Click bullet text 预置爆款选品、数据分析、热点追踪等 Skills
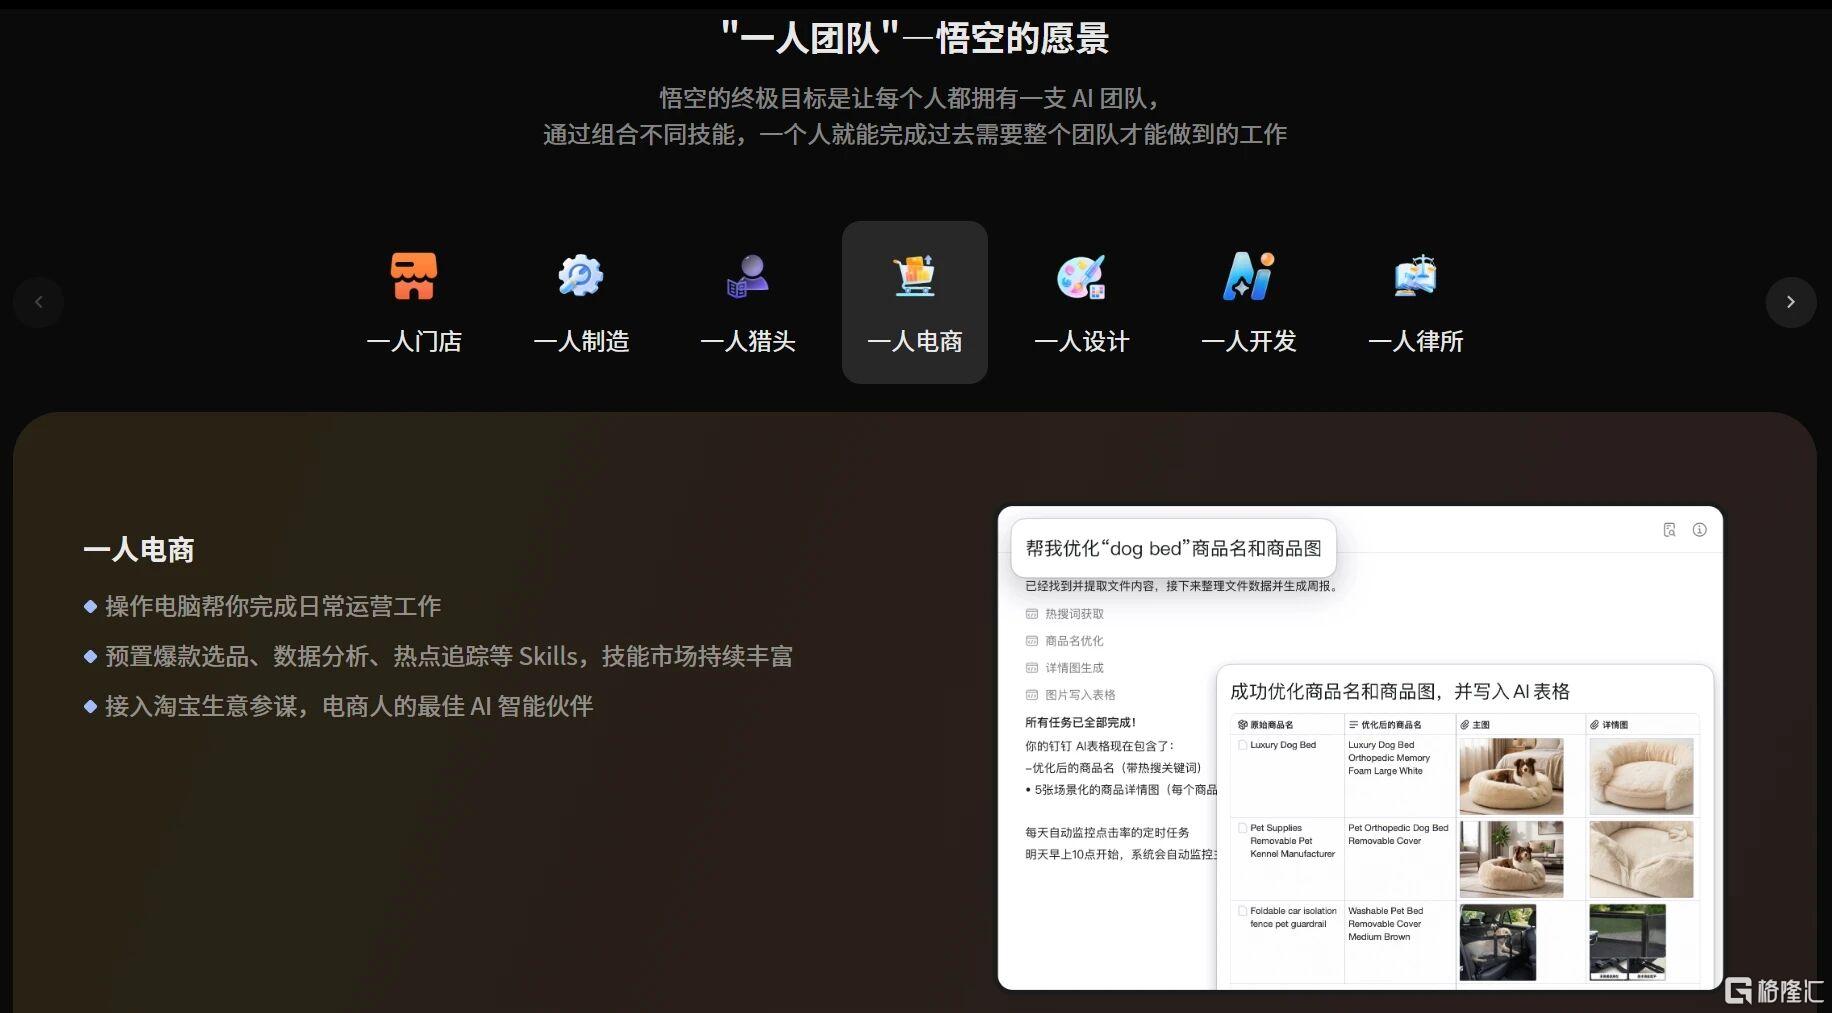Viewport: 1832px width, 1013px height. pyautogui.click(x=342, y=656)
